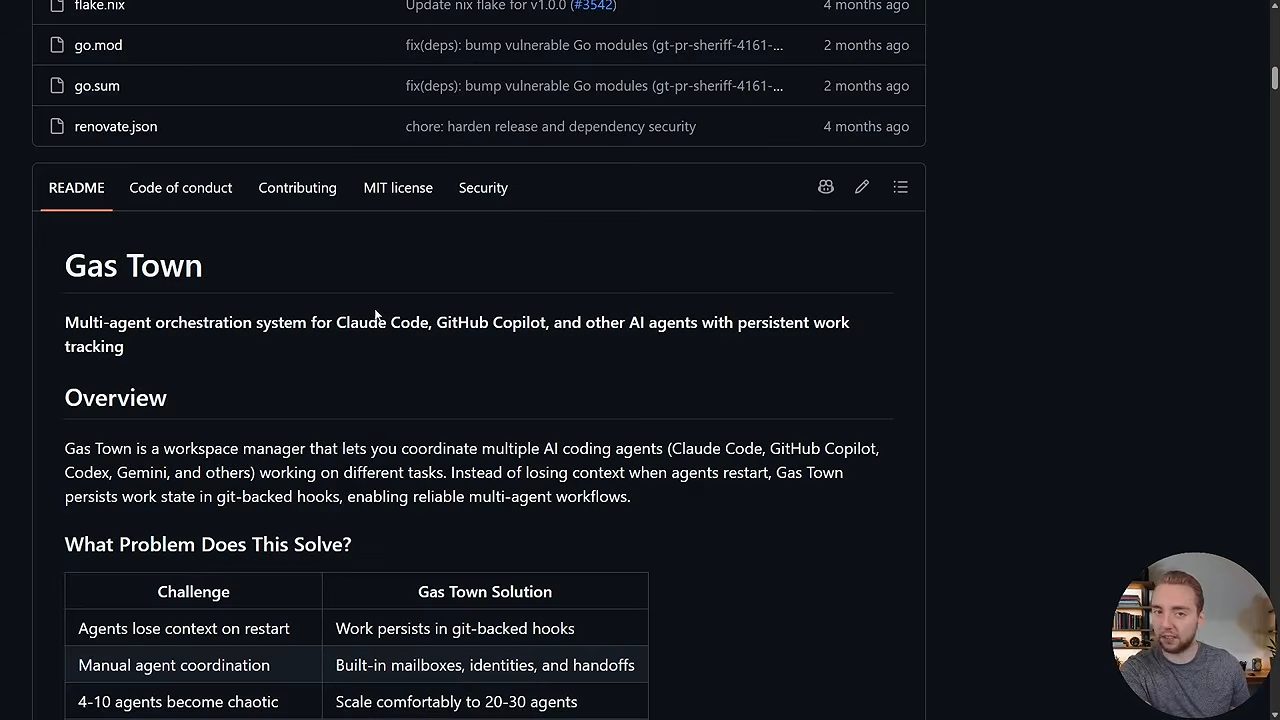
Task: Open the Security tab
Action: click(x=483, y=187)
